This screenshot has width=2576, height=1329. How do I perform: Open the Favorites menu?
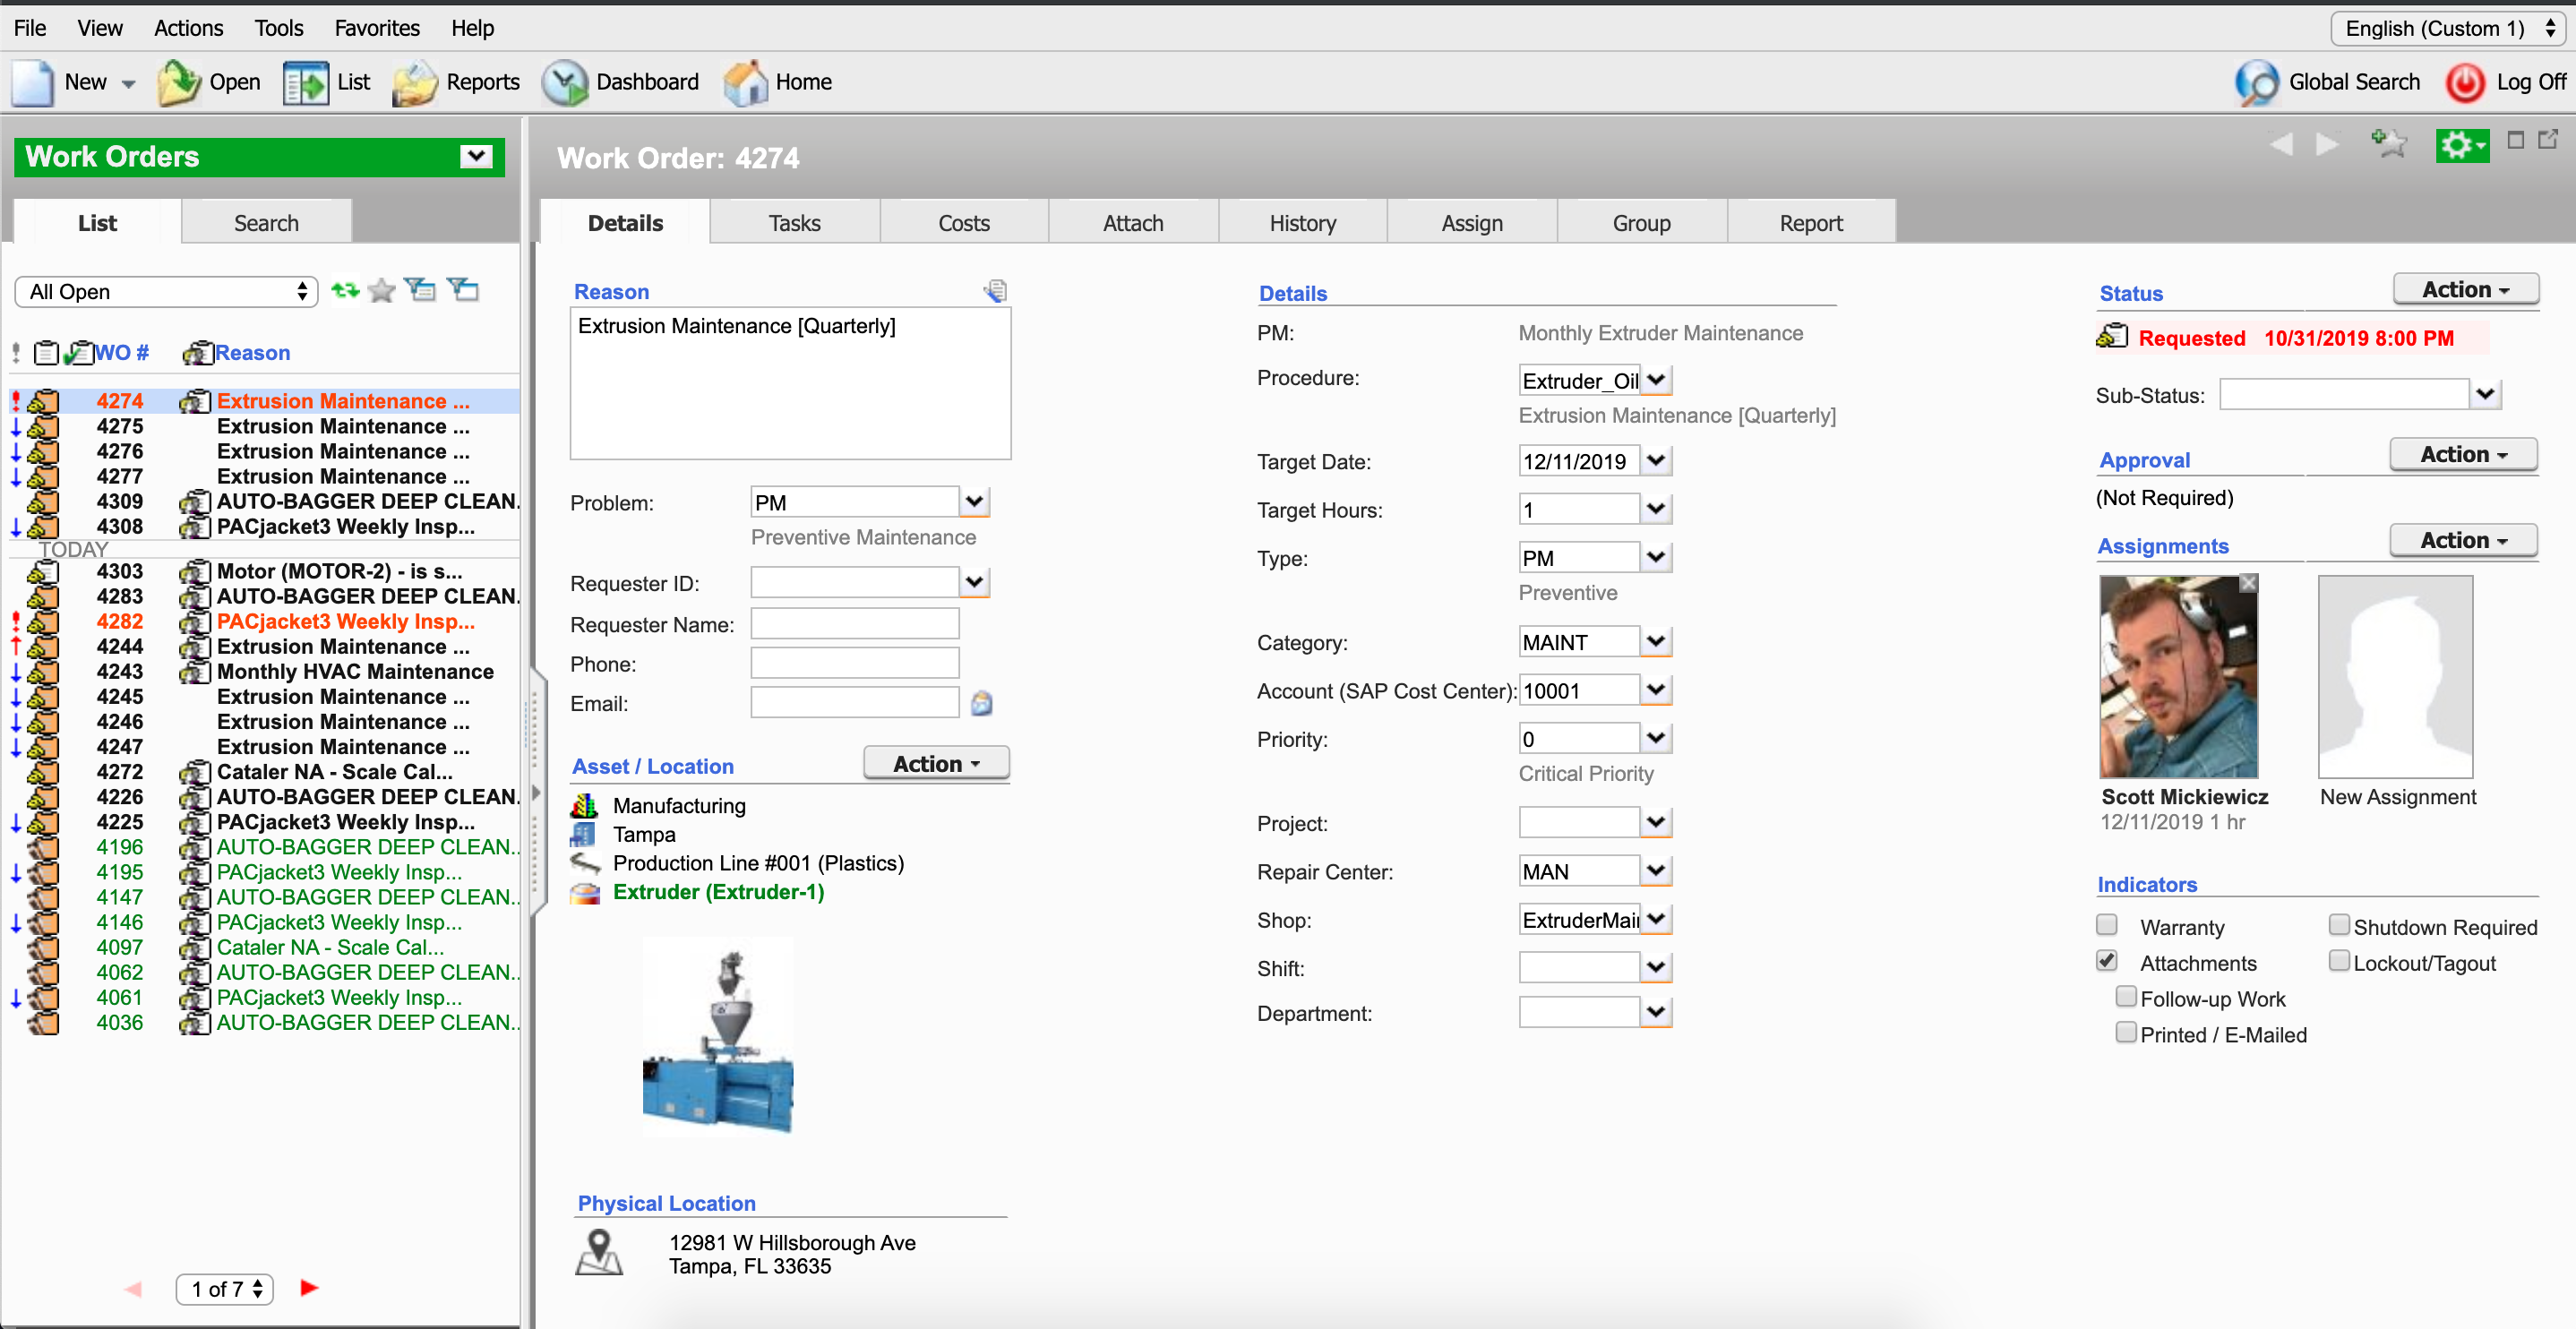pyautogui.click(x=376, y=28)
